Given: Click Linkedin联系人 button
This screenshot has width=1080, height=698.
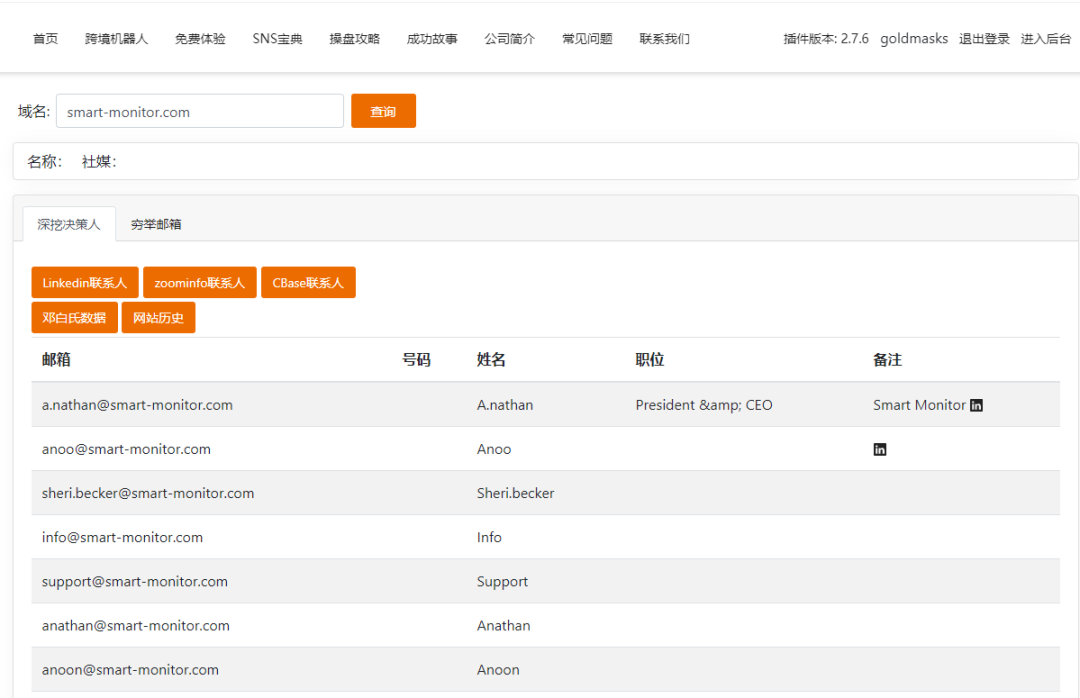Looking at the screenshot, I should tap(85, 283).
